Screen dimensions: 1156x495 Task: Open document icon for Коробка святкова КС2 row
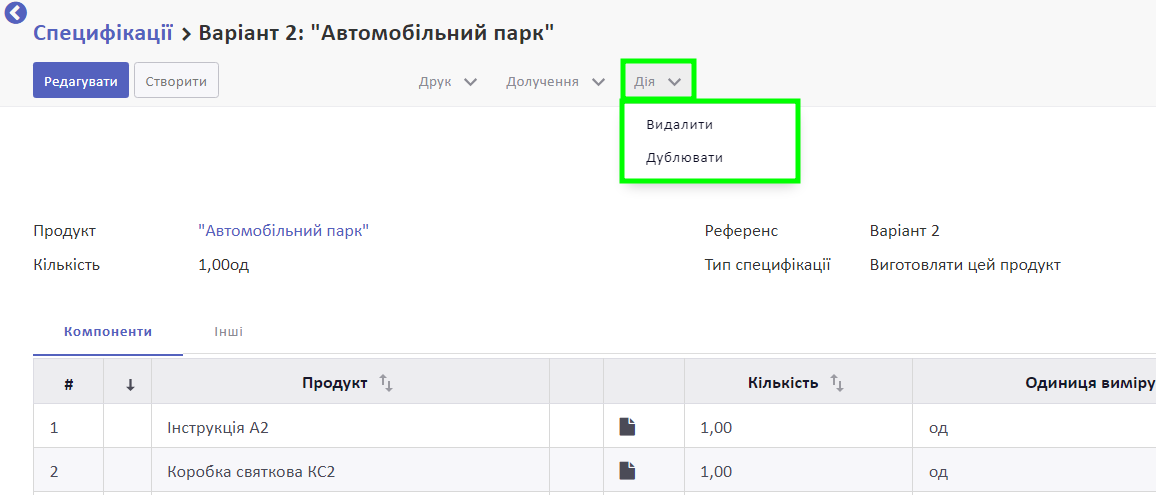tap(627, 471)
